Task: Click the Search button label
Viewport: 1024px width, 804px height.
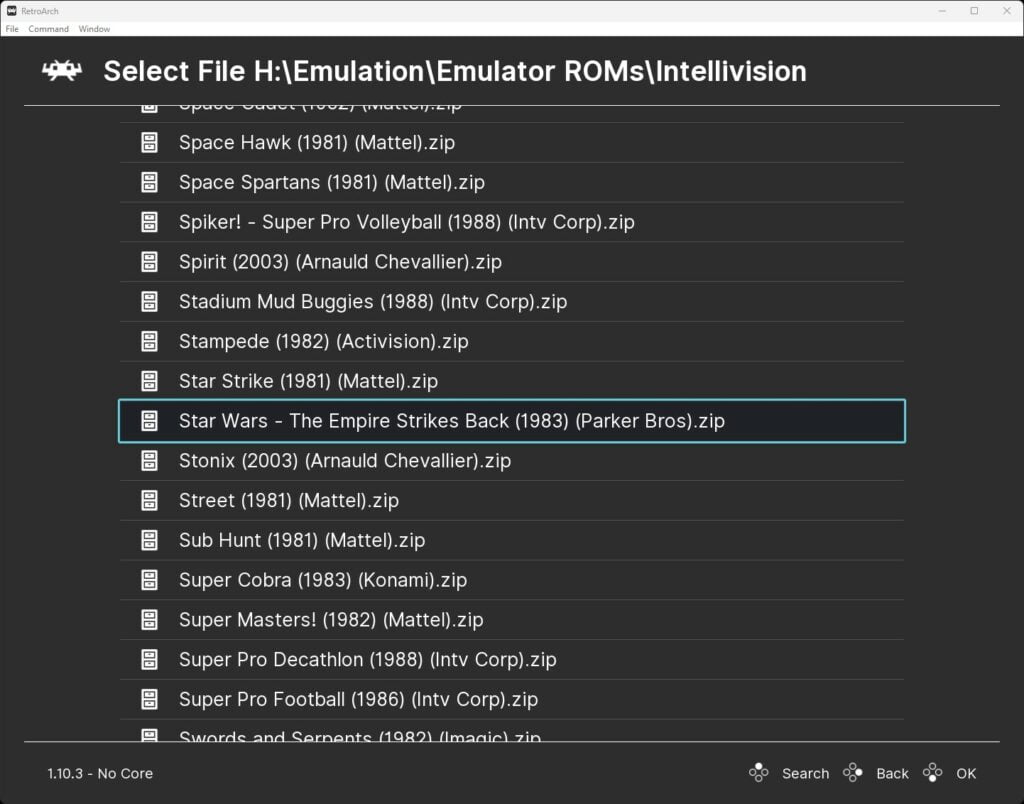Action: (x=805, y=773)
